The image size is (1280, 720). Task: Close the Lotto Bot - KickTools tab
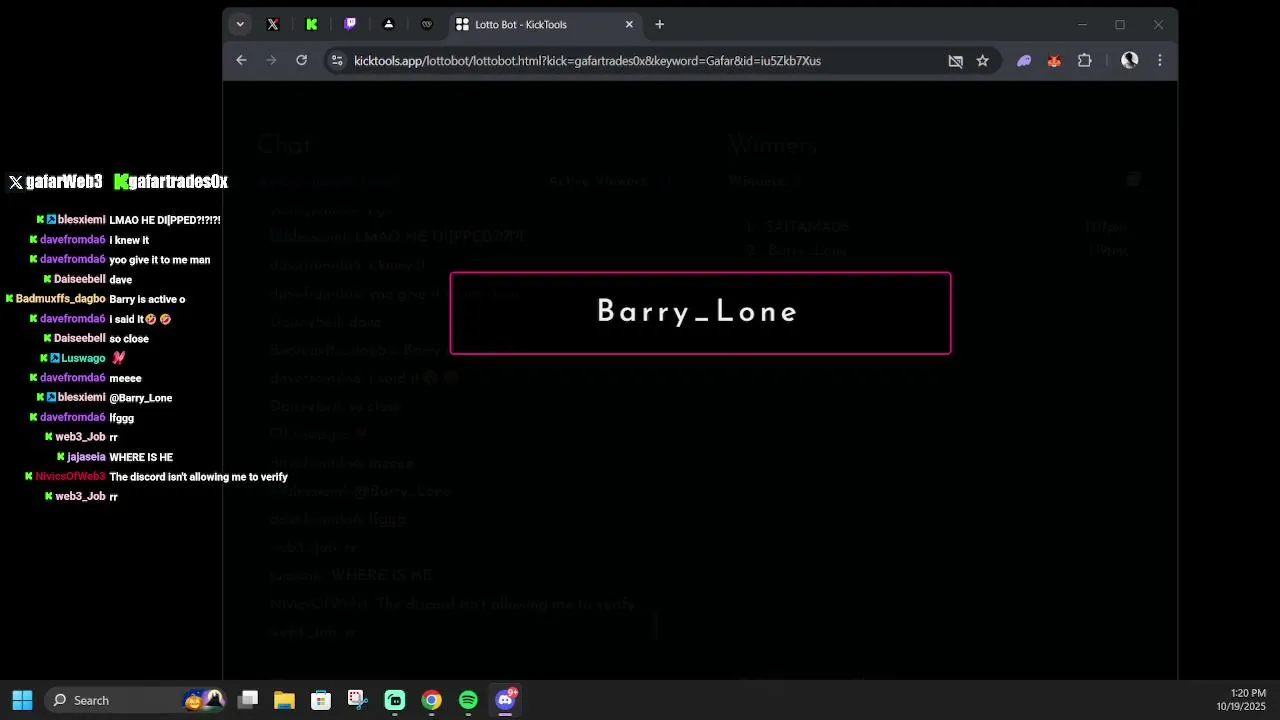pyautogui.click(x=629, y=24)
